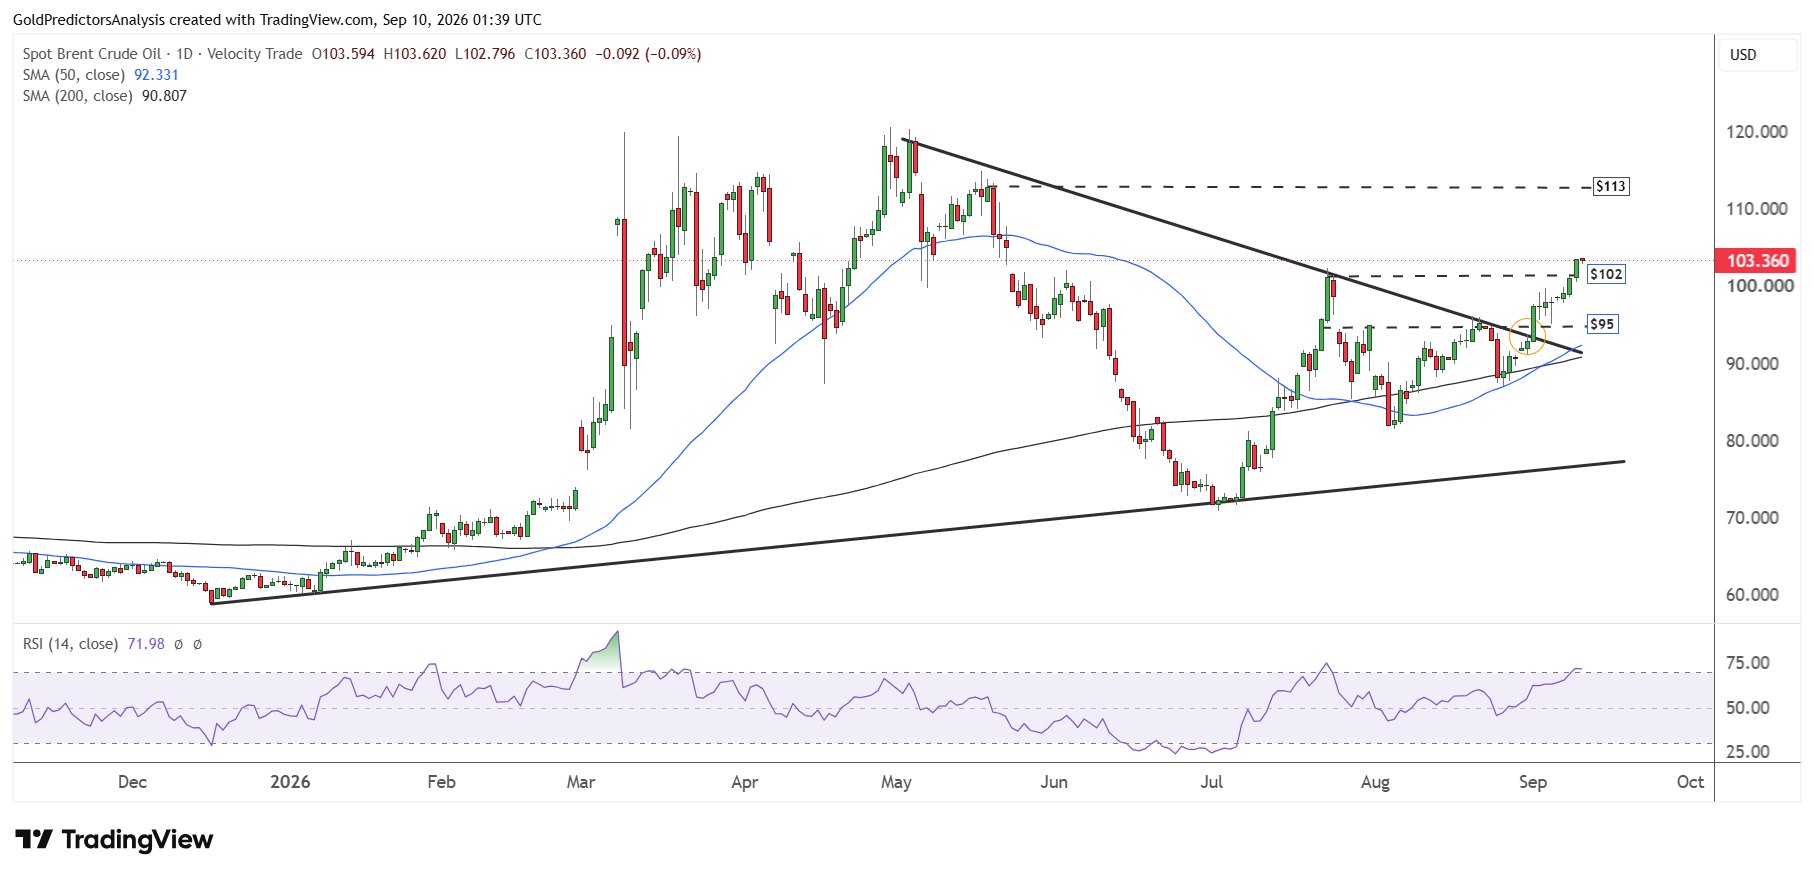Click the 120.000 price axis label
The image size is (1814, 877).
point(1757,132)
